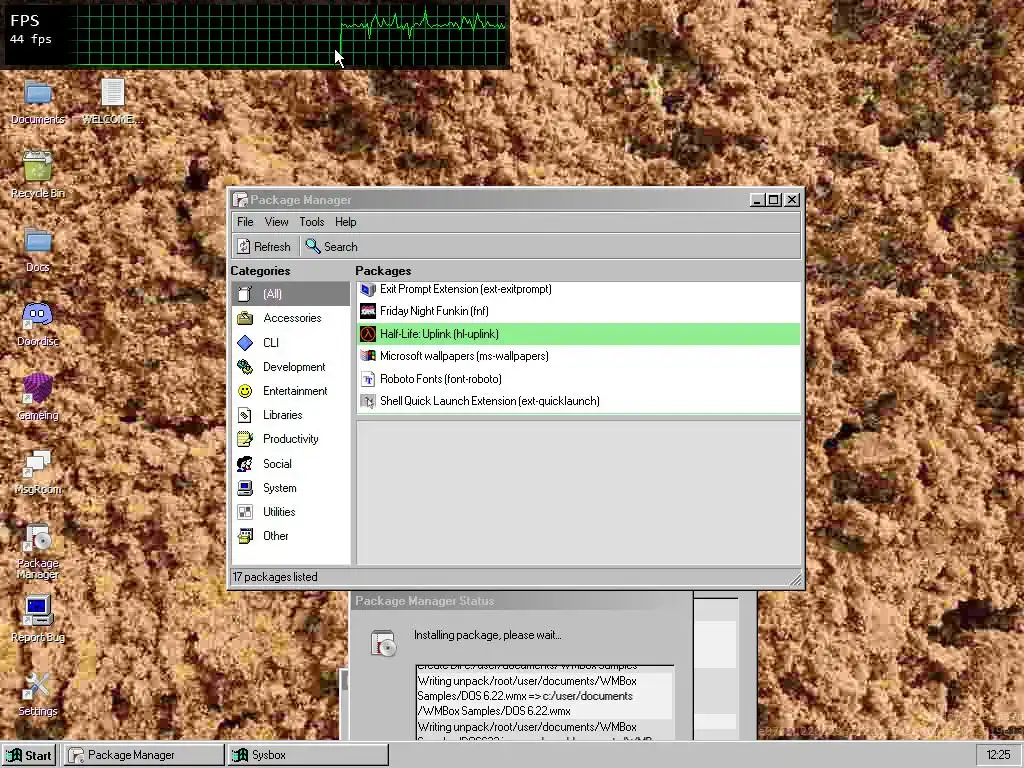The width and height of the screenshot is (1024, 768).
Task: Select Friday Night Funkin (fnf) package text
Action: pos(434,311)
